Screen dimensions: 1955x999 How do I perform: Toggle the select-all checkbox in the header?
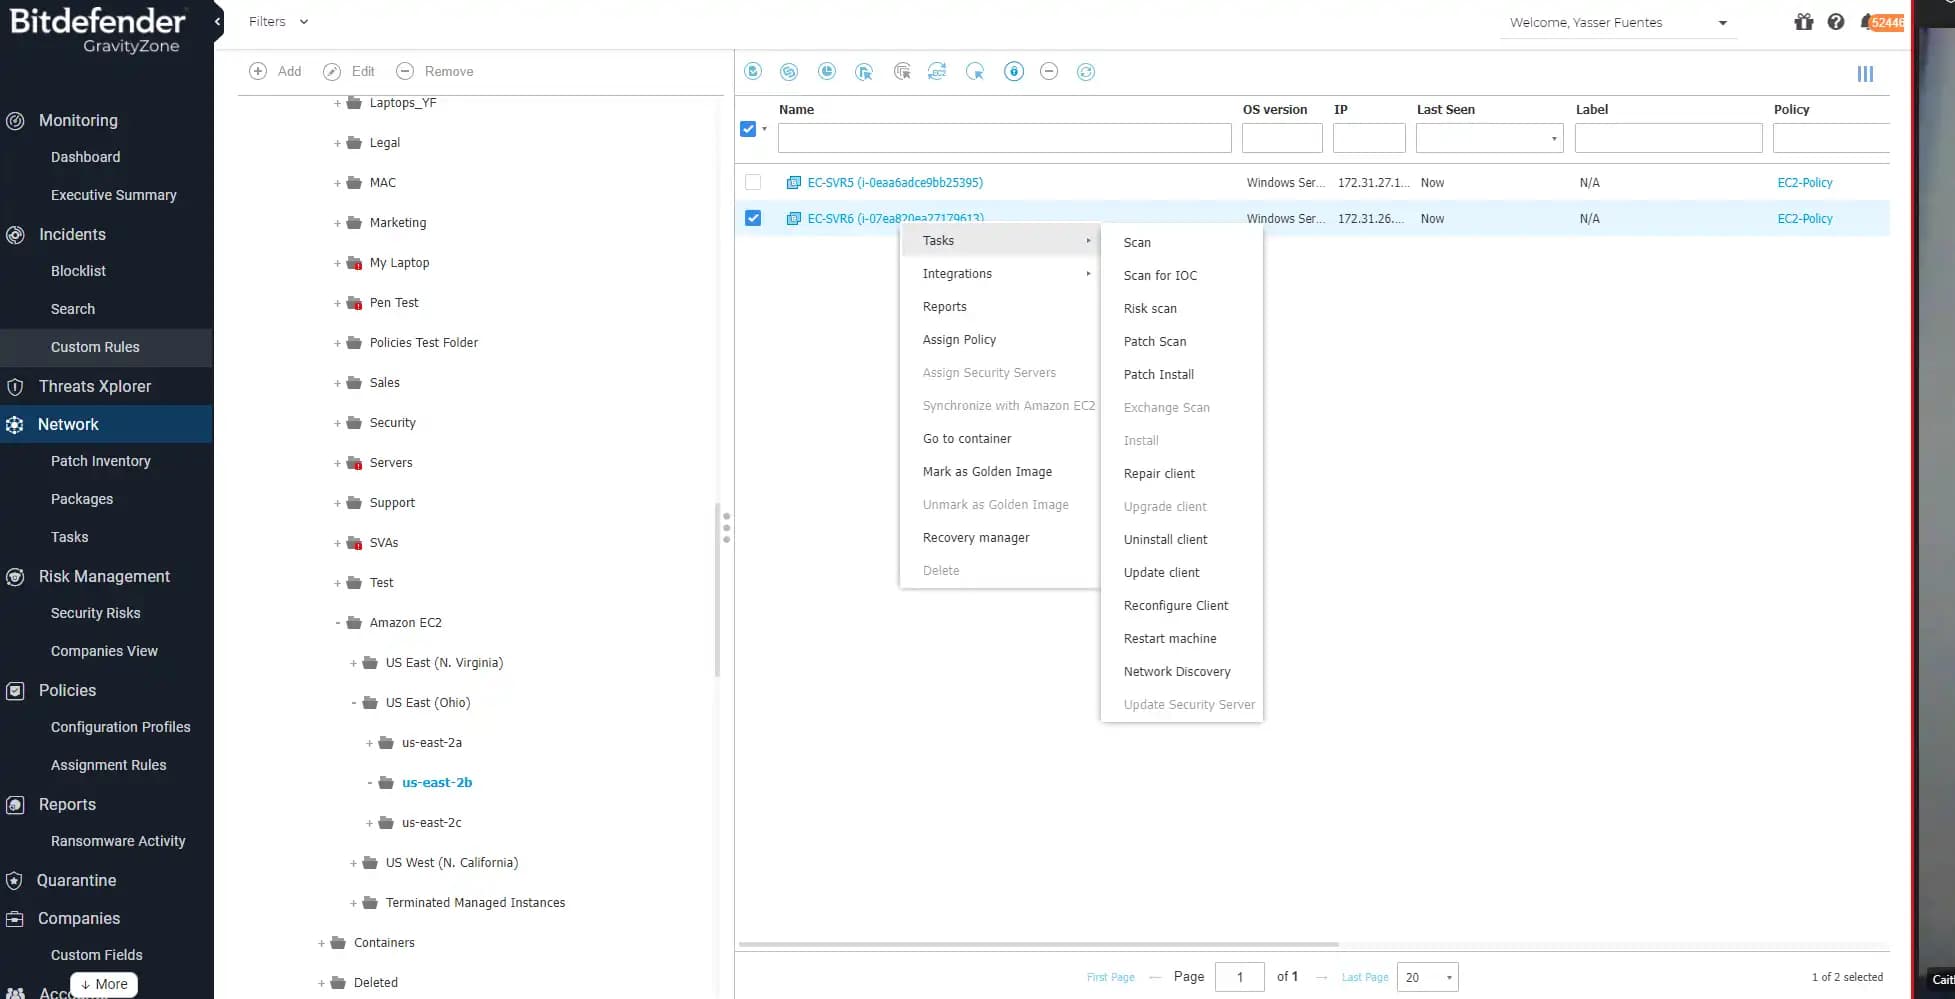click(x=748, y=129)
